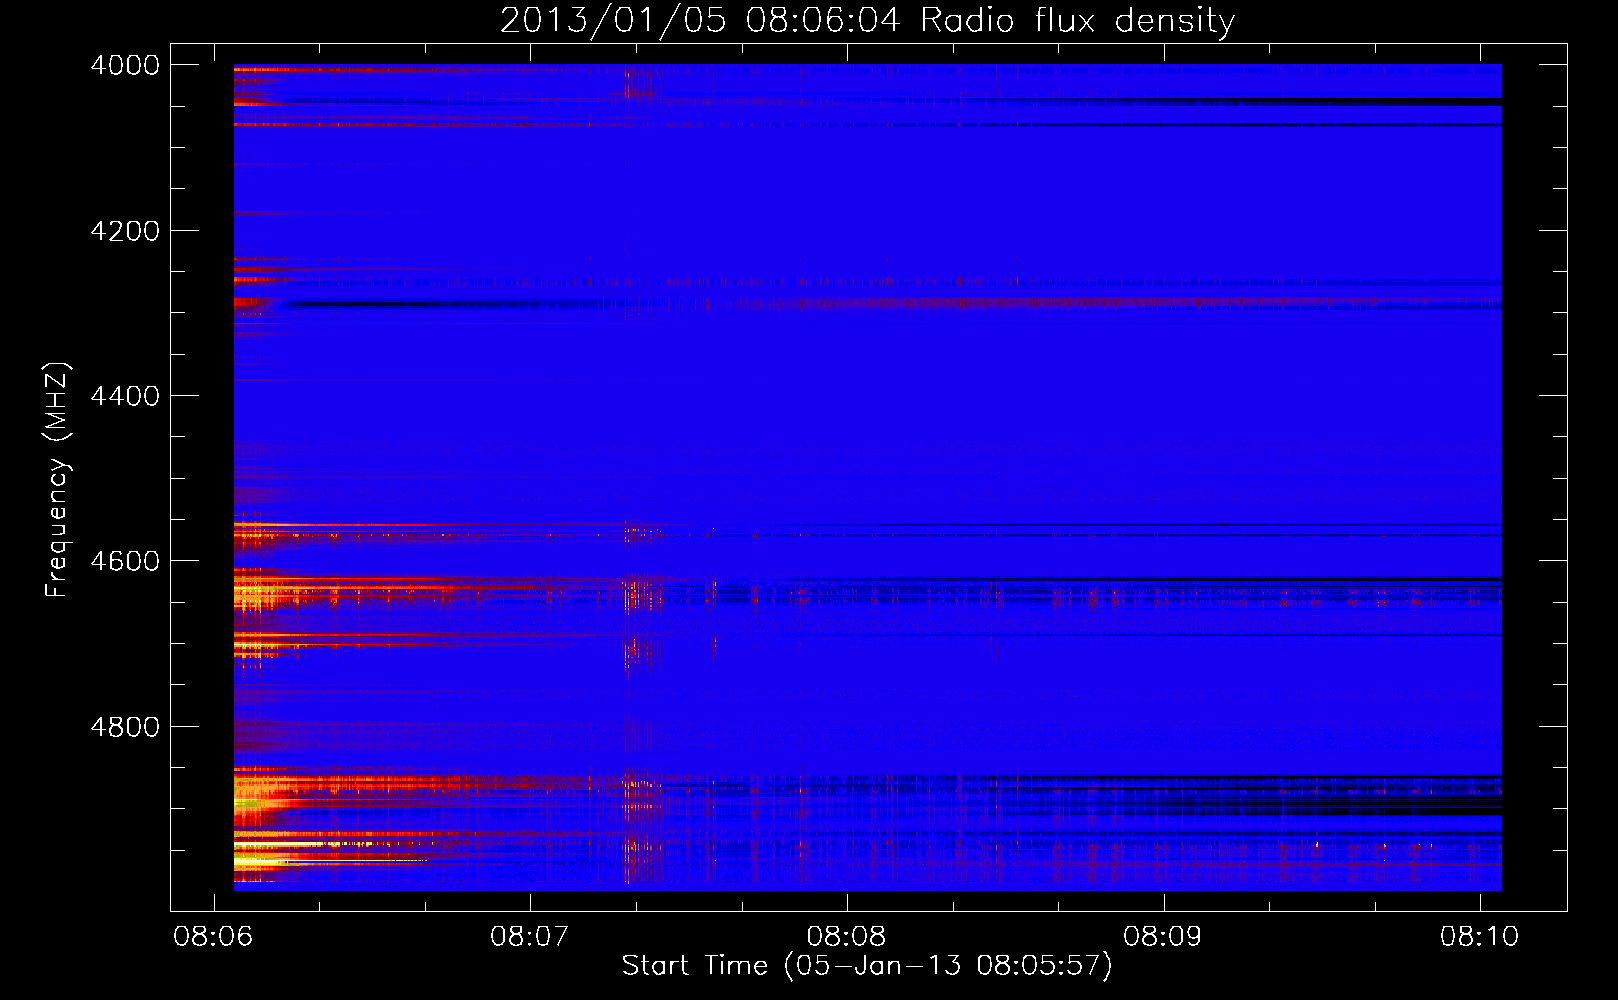This screenshot has height=1000, width=1618.
Task: Click the 'Frequency (MHZ)' axis label
Action: click(x=58, y=480)
